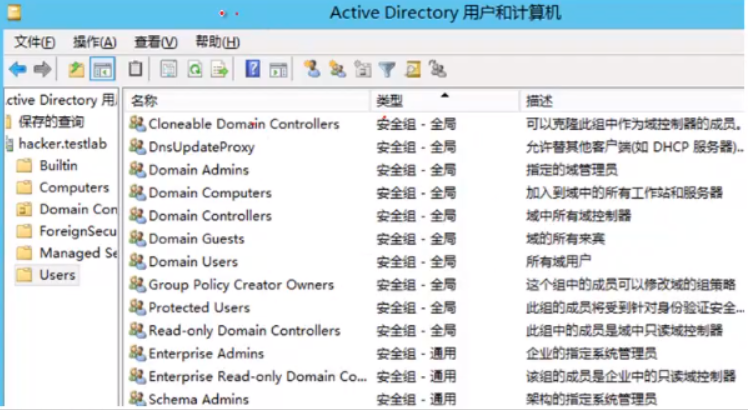Click the Up one level folder icon

point(76,70)
